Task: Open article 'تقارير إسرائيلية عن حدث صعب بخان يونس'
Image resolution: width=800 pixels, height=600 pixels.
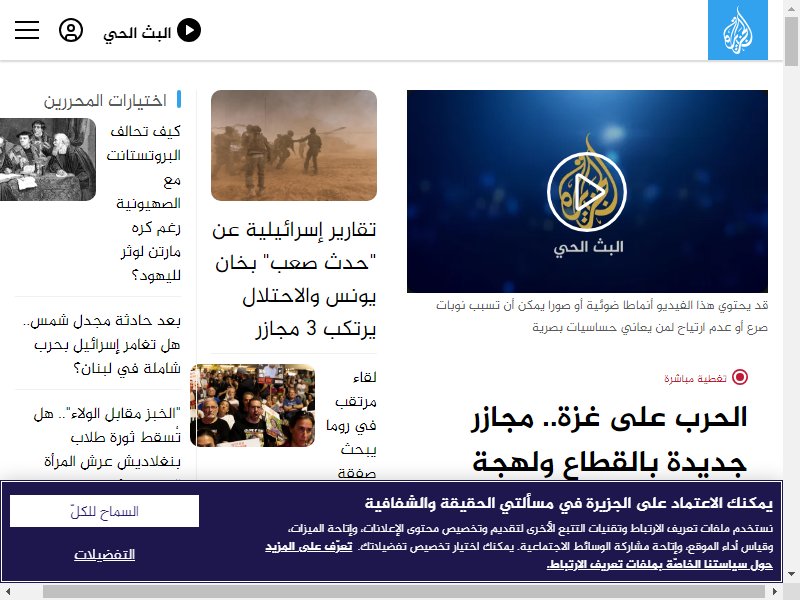Action: click(x=294, y=279)
